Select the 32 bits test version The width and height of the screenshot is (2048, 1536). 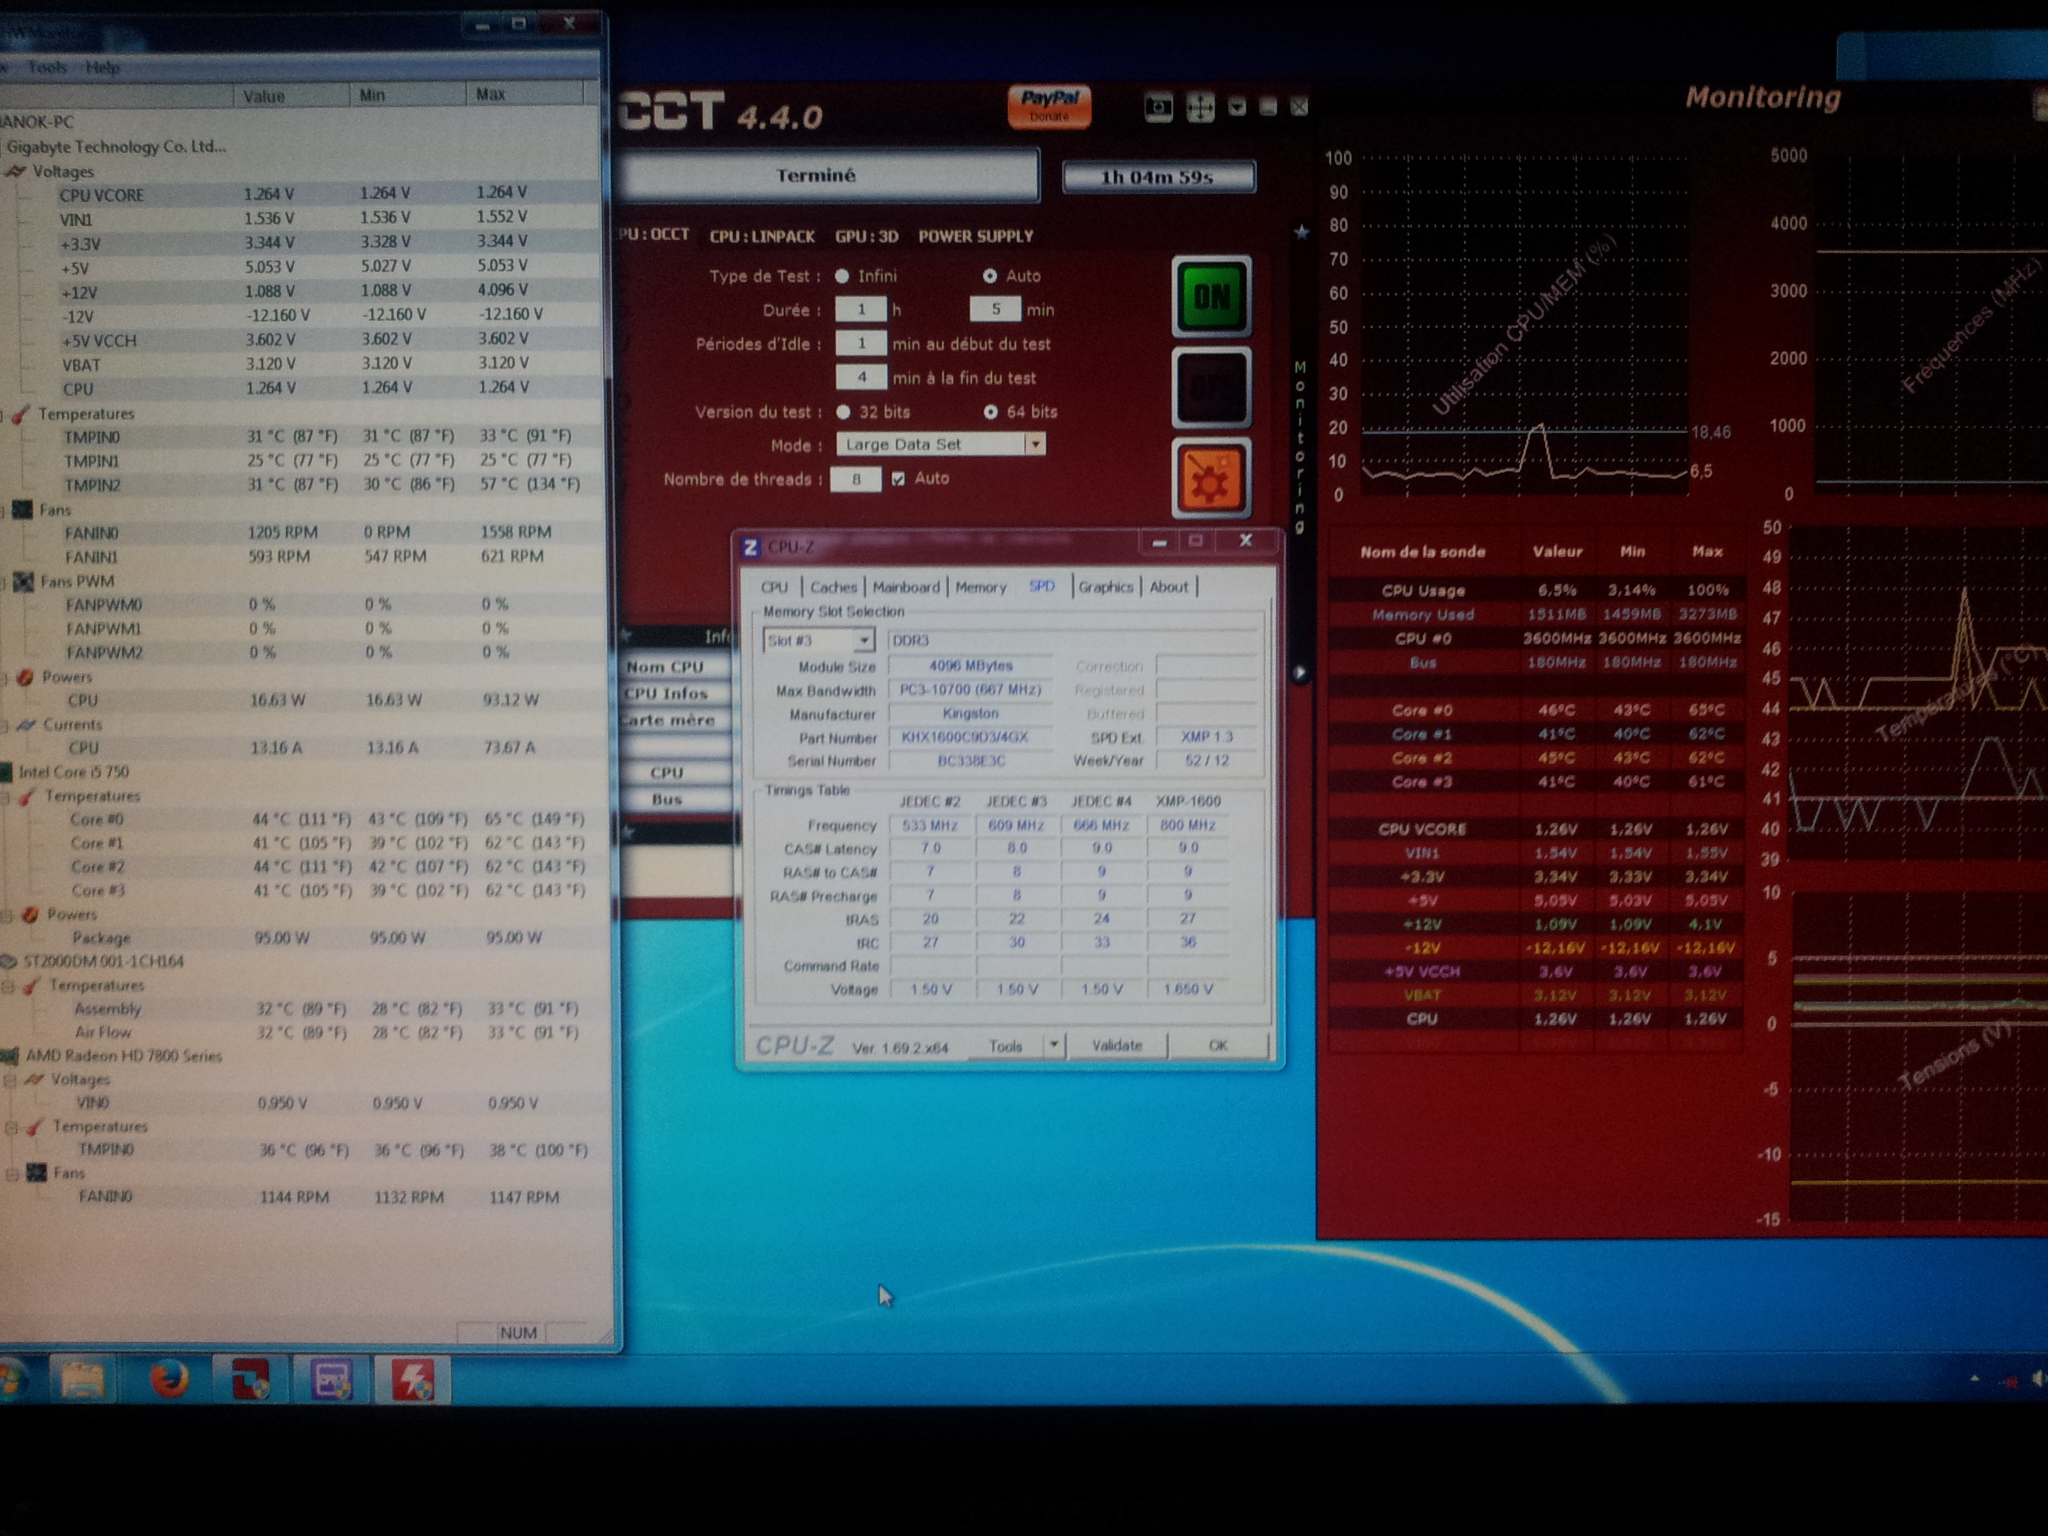(x=844, y=412)
